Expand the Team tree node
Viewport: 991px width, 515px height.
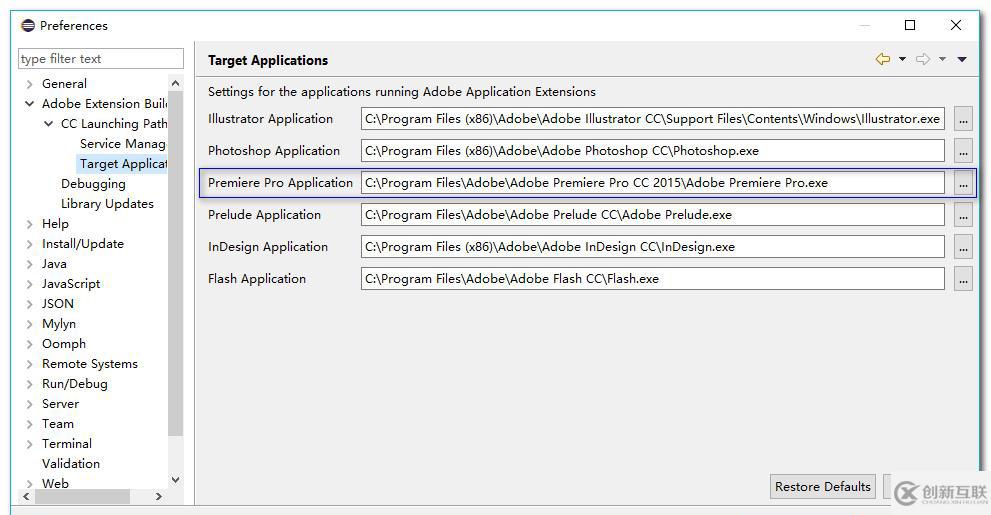click(x=29, y=424)
